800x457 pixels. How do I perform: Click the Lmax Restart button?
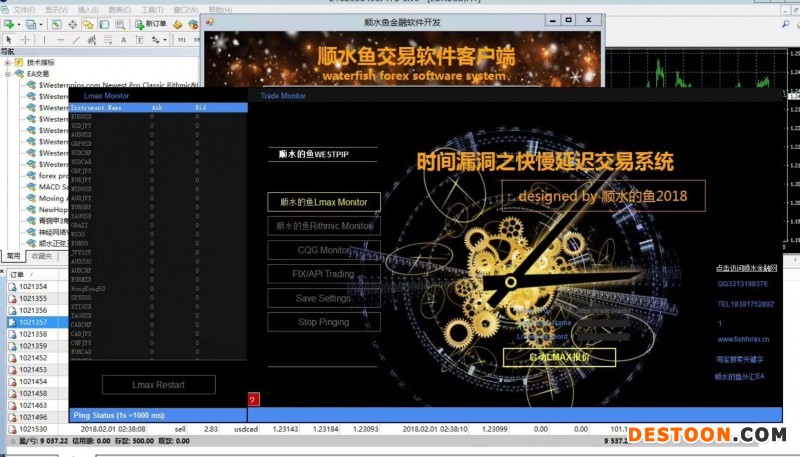click(x=159, y=385)
